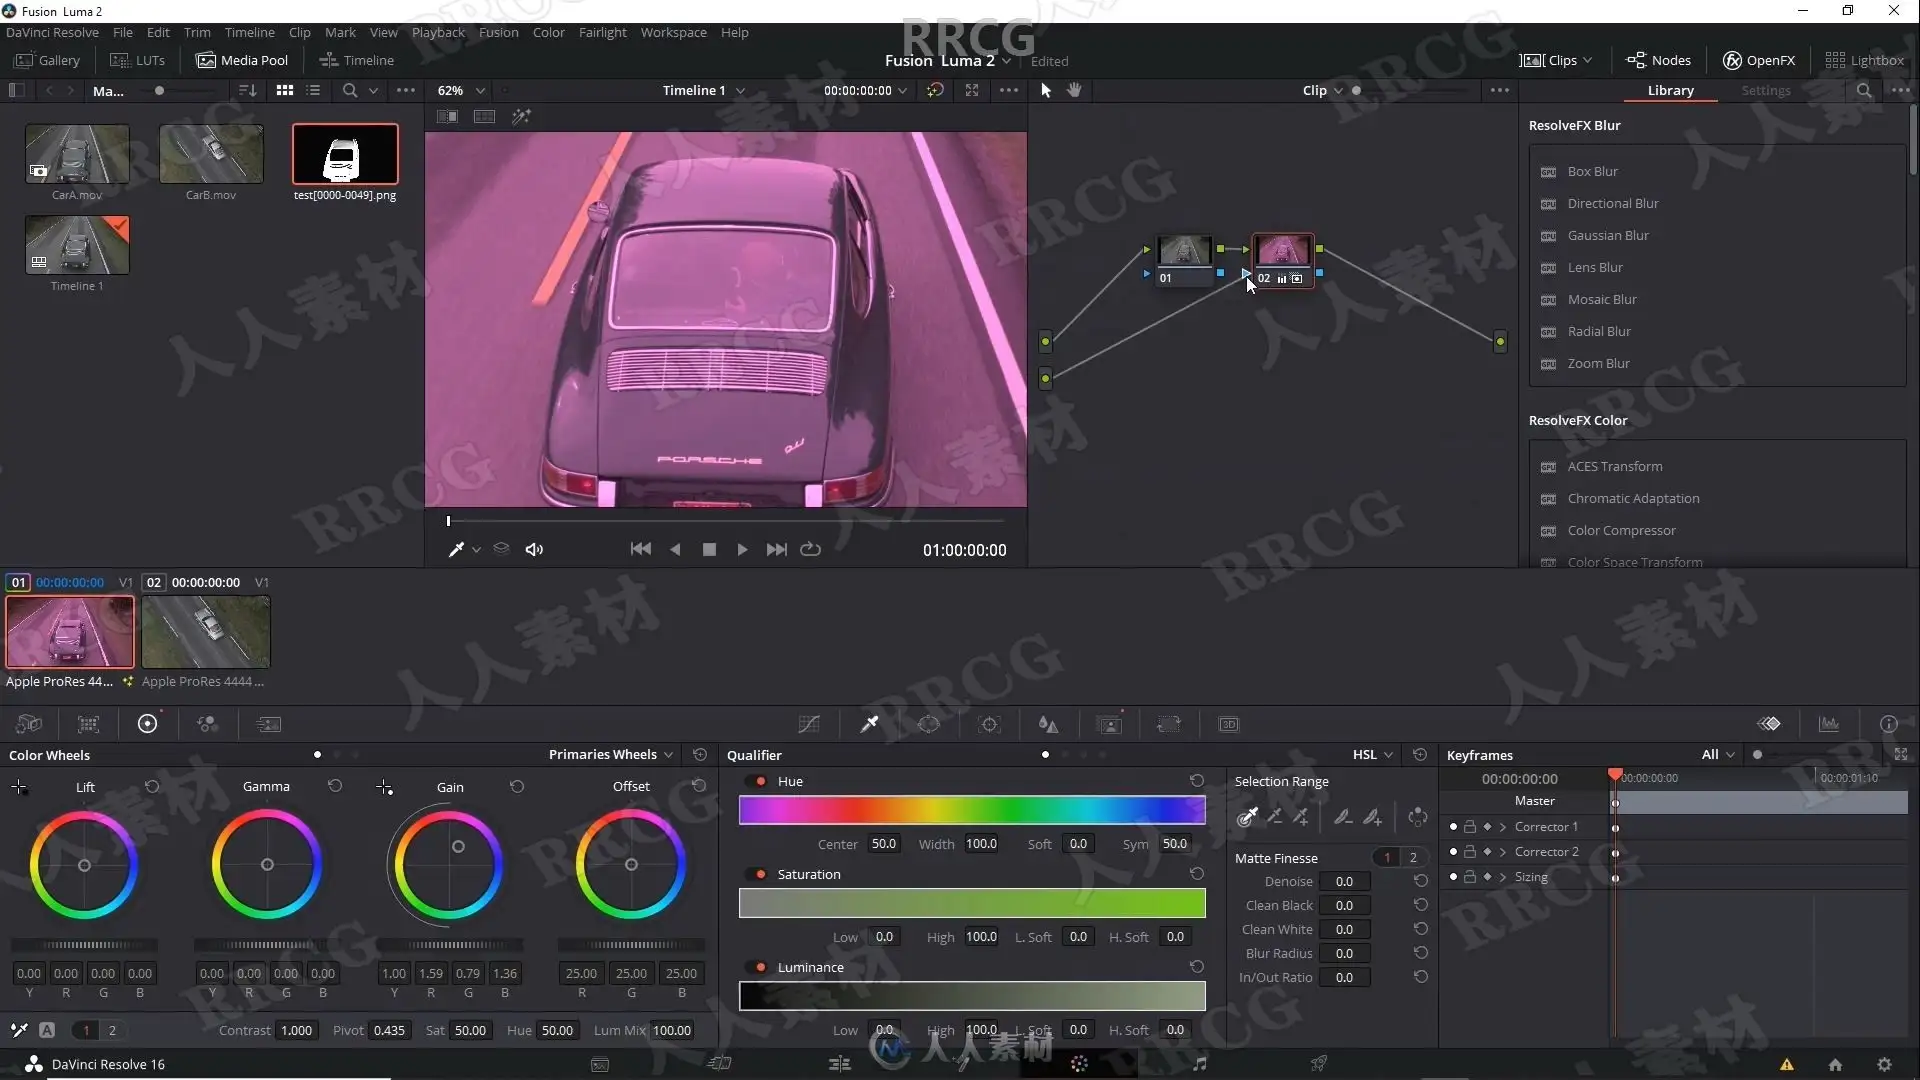Image resolution: width=1920 pixels, height=1080 pixels.
Task: Mute viewer audio speaker
Action: (534, 549)
